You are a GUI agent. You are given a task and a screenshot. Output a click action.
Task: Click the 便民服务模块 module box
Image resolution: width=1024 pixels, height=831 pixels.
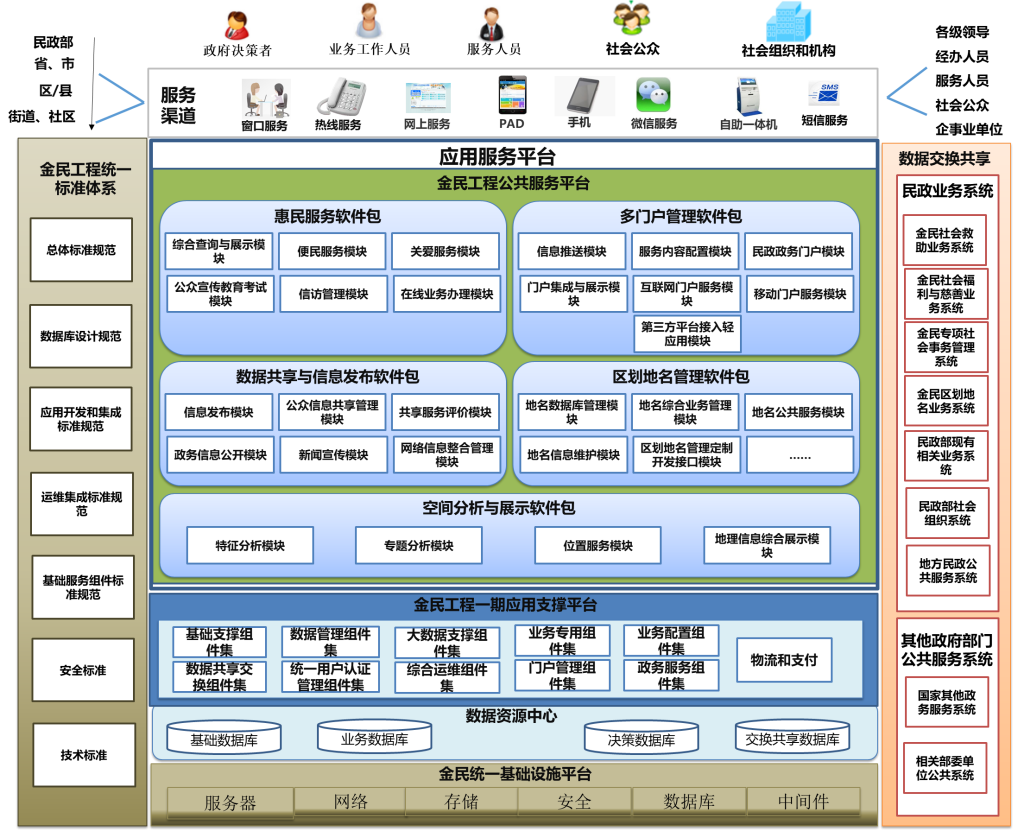click(332, 252)
